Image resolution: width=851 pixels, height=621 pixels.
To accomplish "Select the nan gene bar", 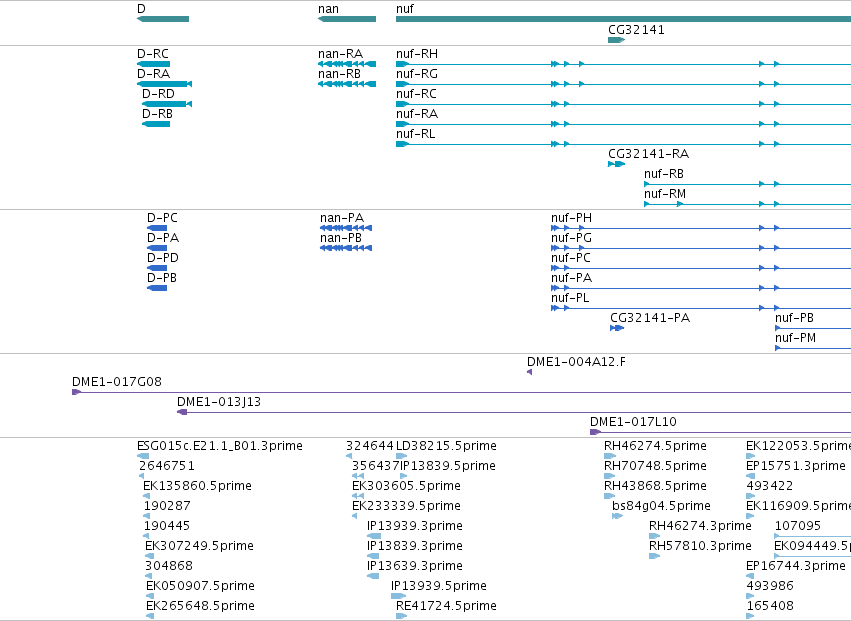I will pyautogui.click(x=347, y=19).
